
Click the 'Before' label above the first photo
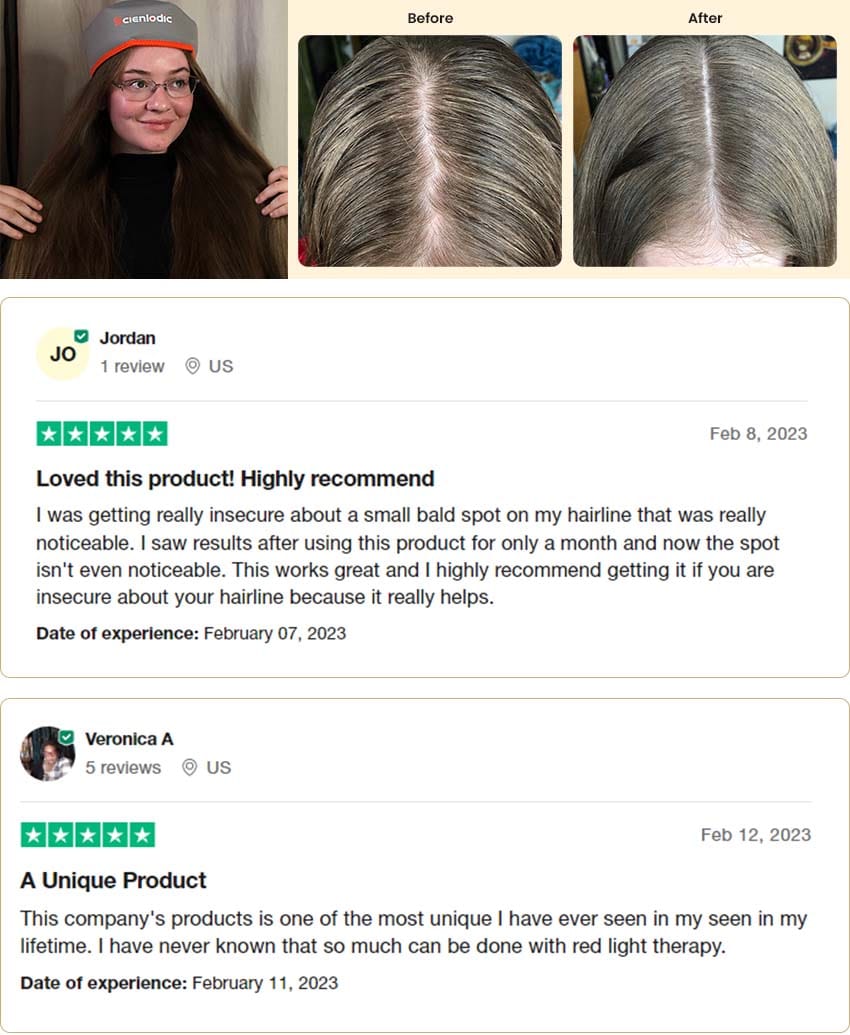(x=430, y=18)
